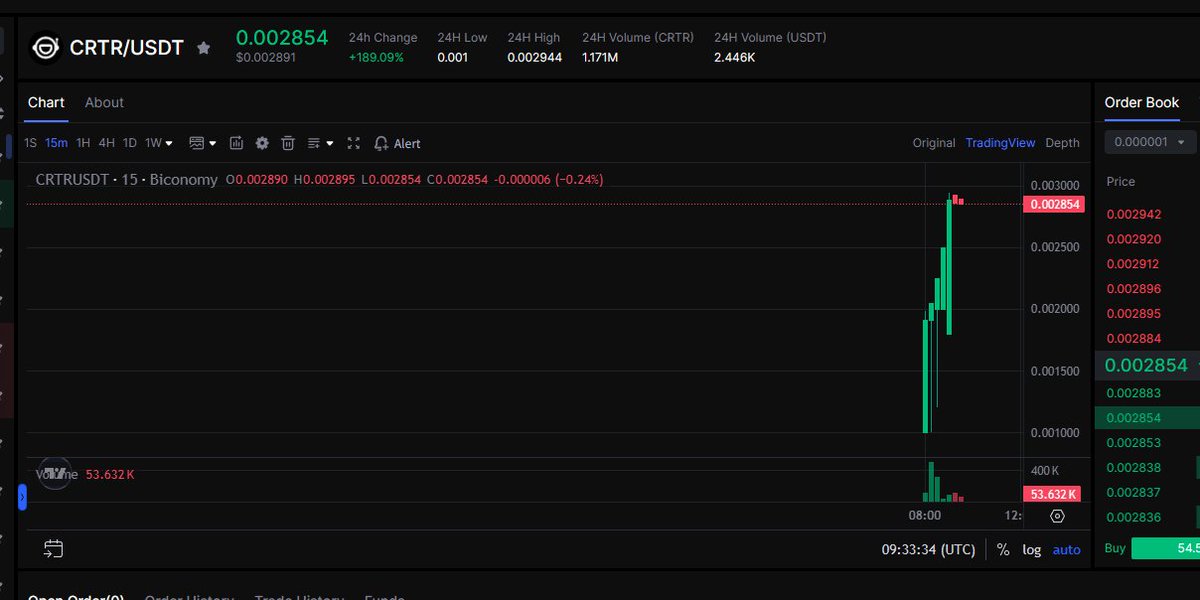The width and height of the screenshot is (1200, 600).
Task: Select the 1D timeframe
Action: click(x=130, y=143)
